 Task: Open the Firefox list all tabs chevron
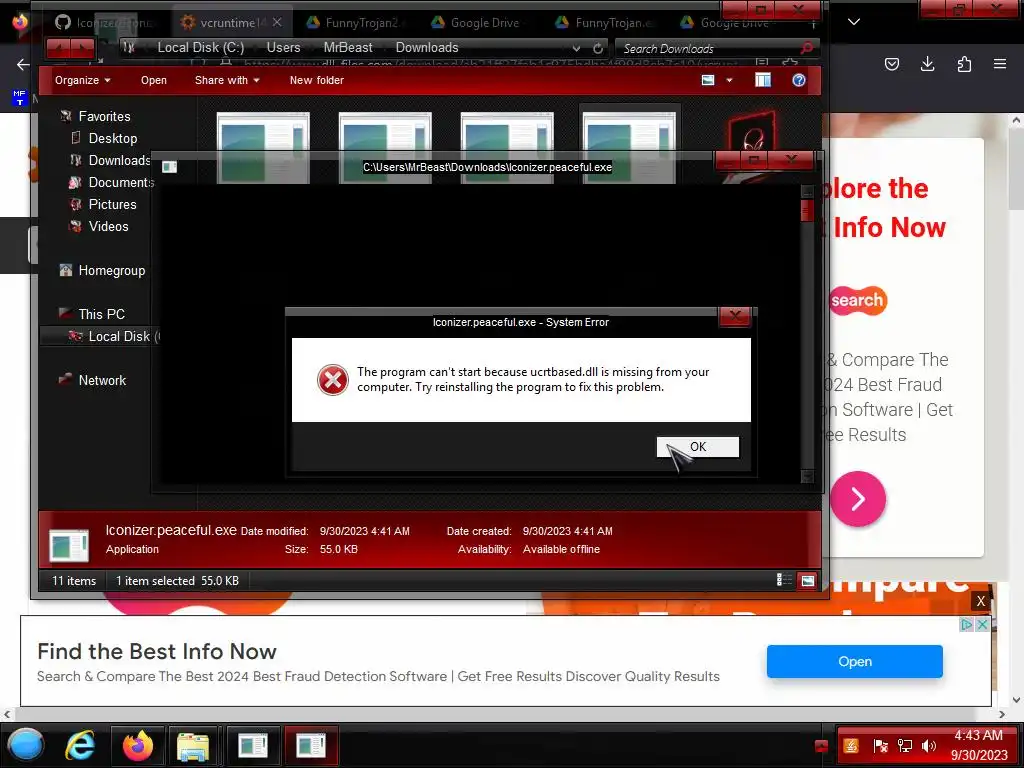[854, 22]
